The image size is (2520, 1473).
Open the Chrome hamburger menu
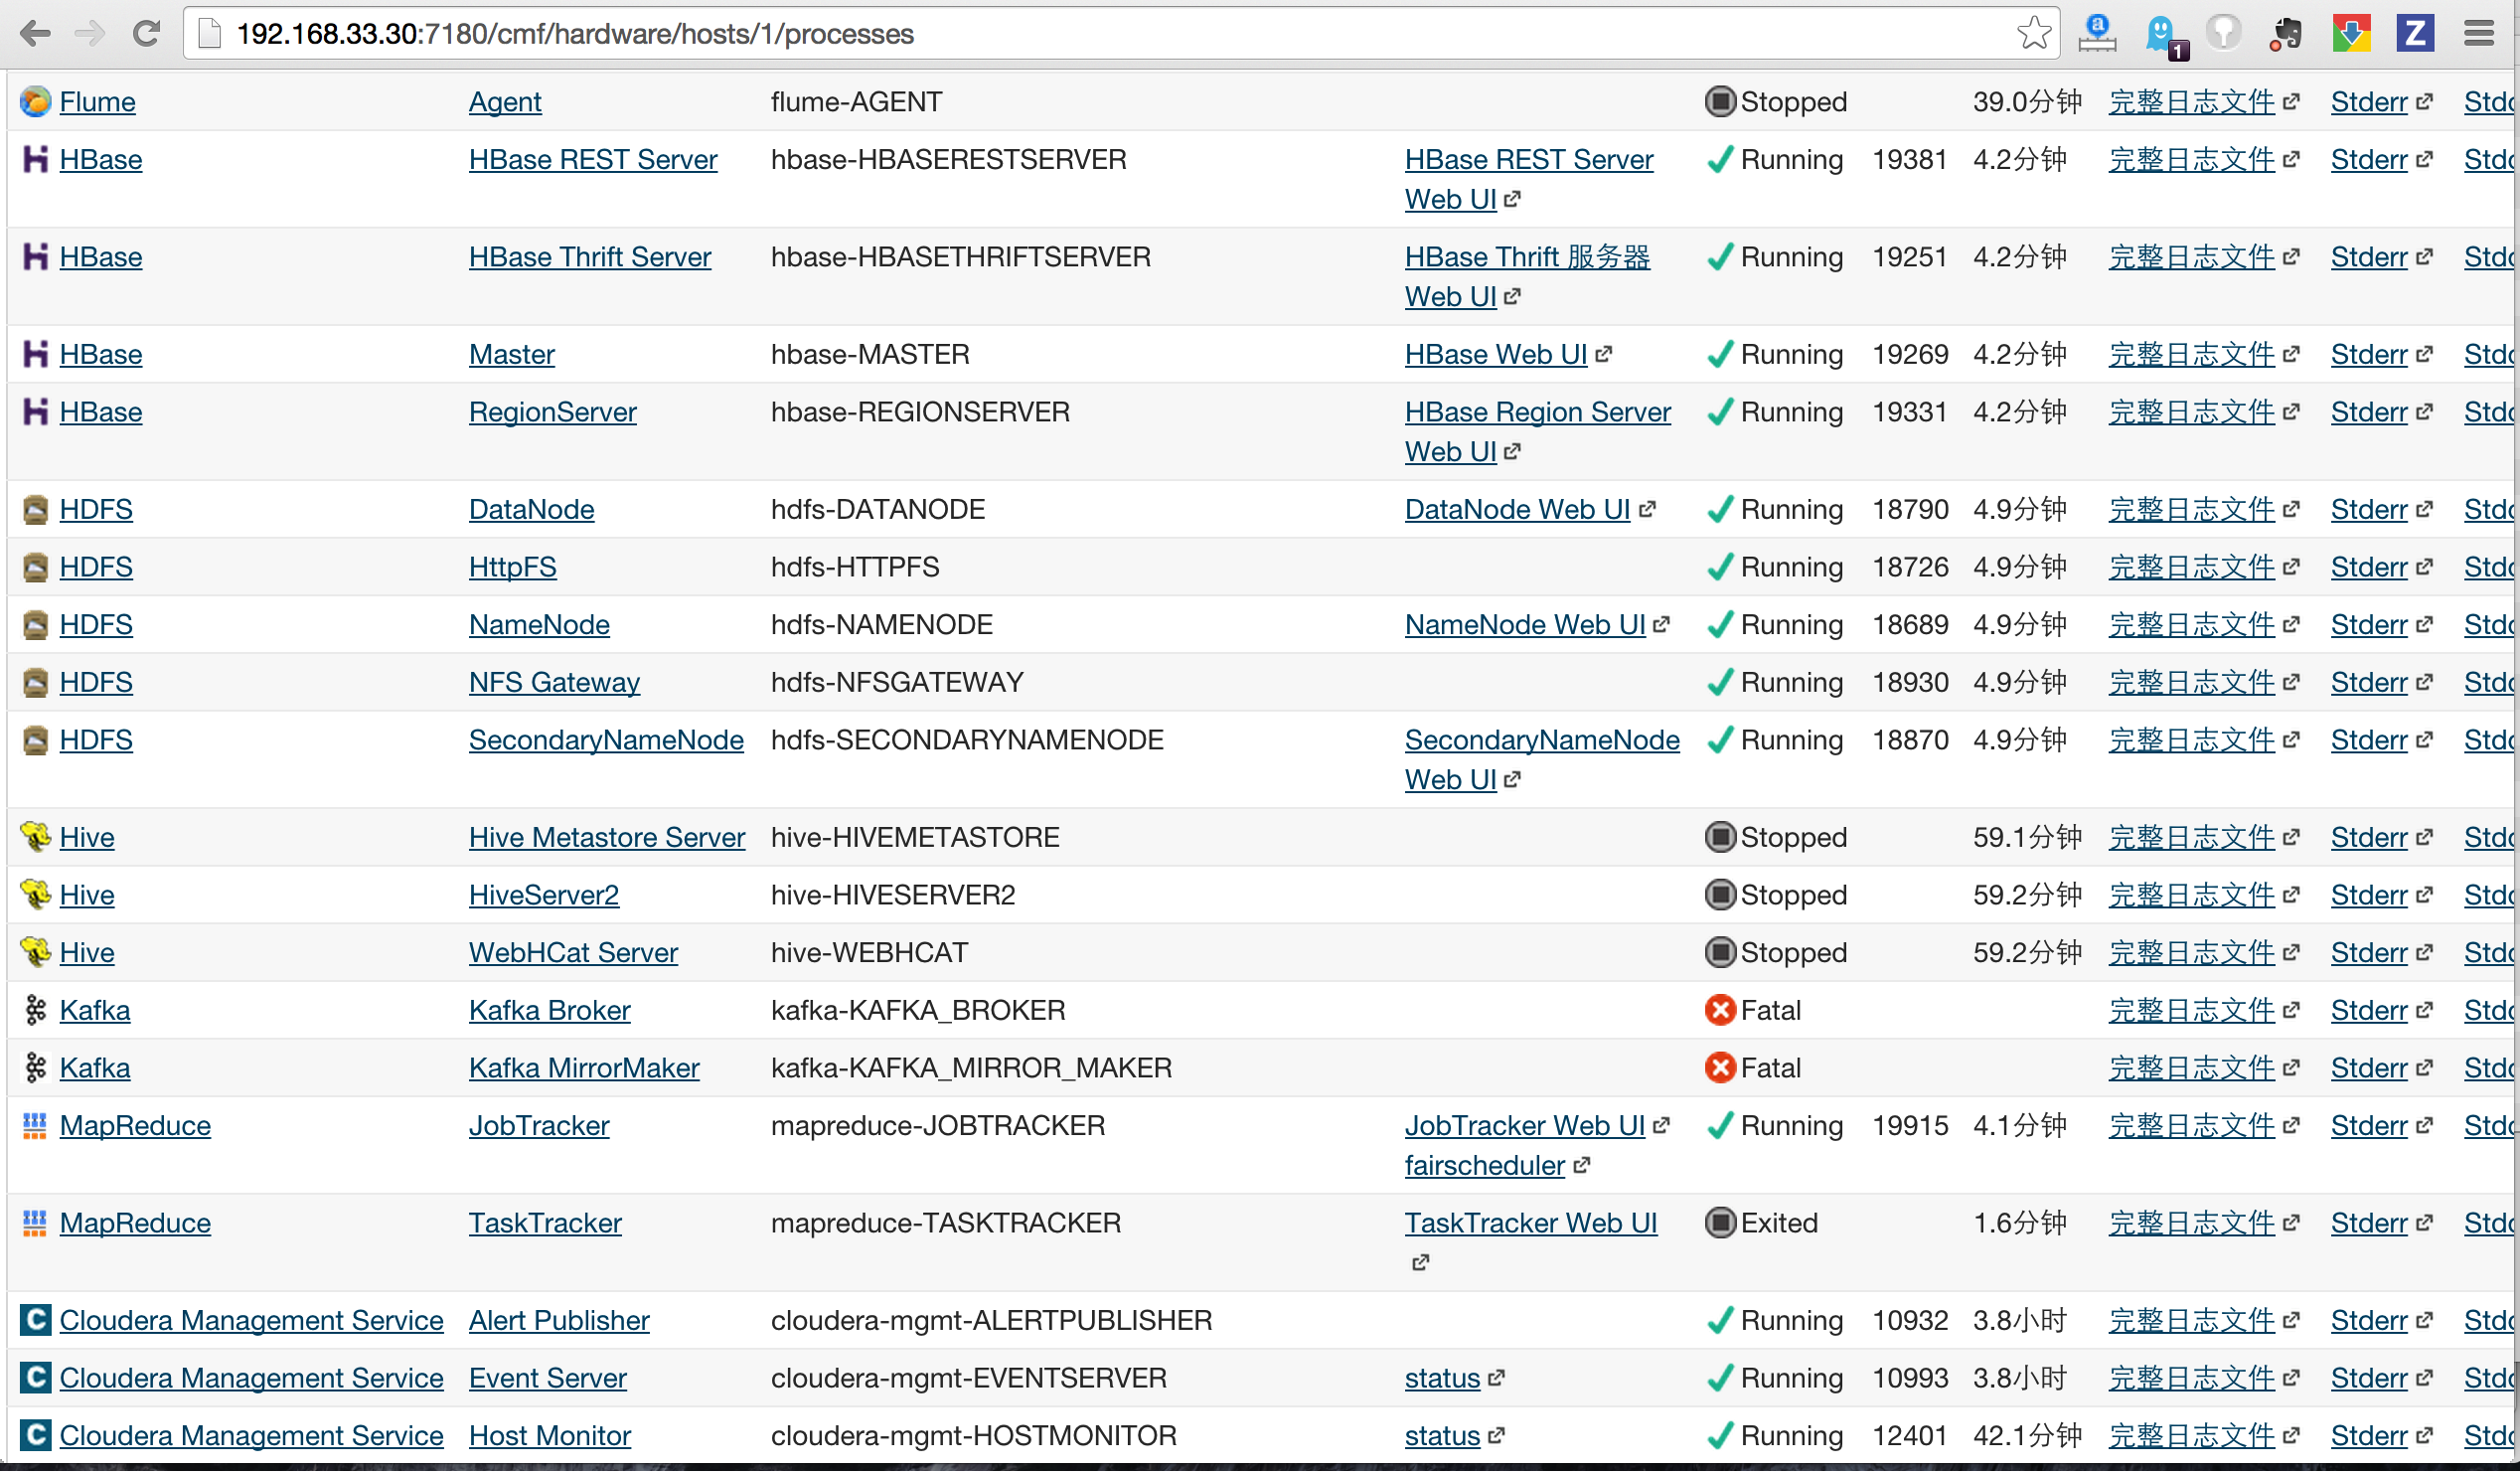2479,34
